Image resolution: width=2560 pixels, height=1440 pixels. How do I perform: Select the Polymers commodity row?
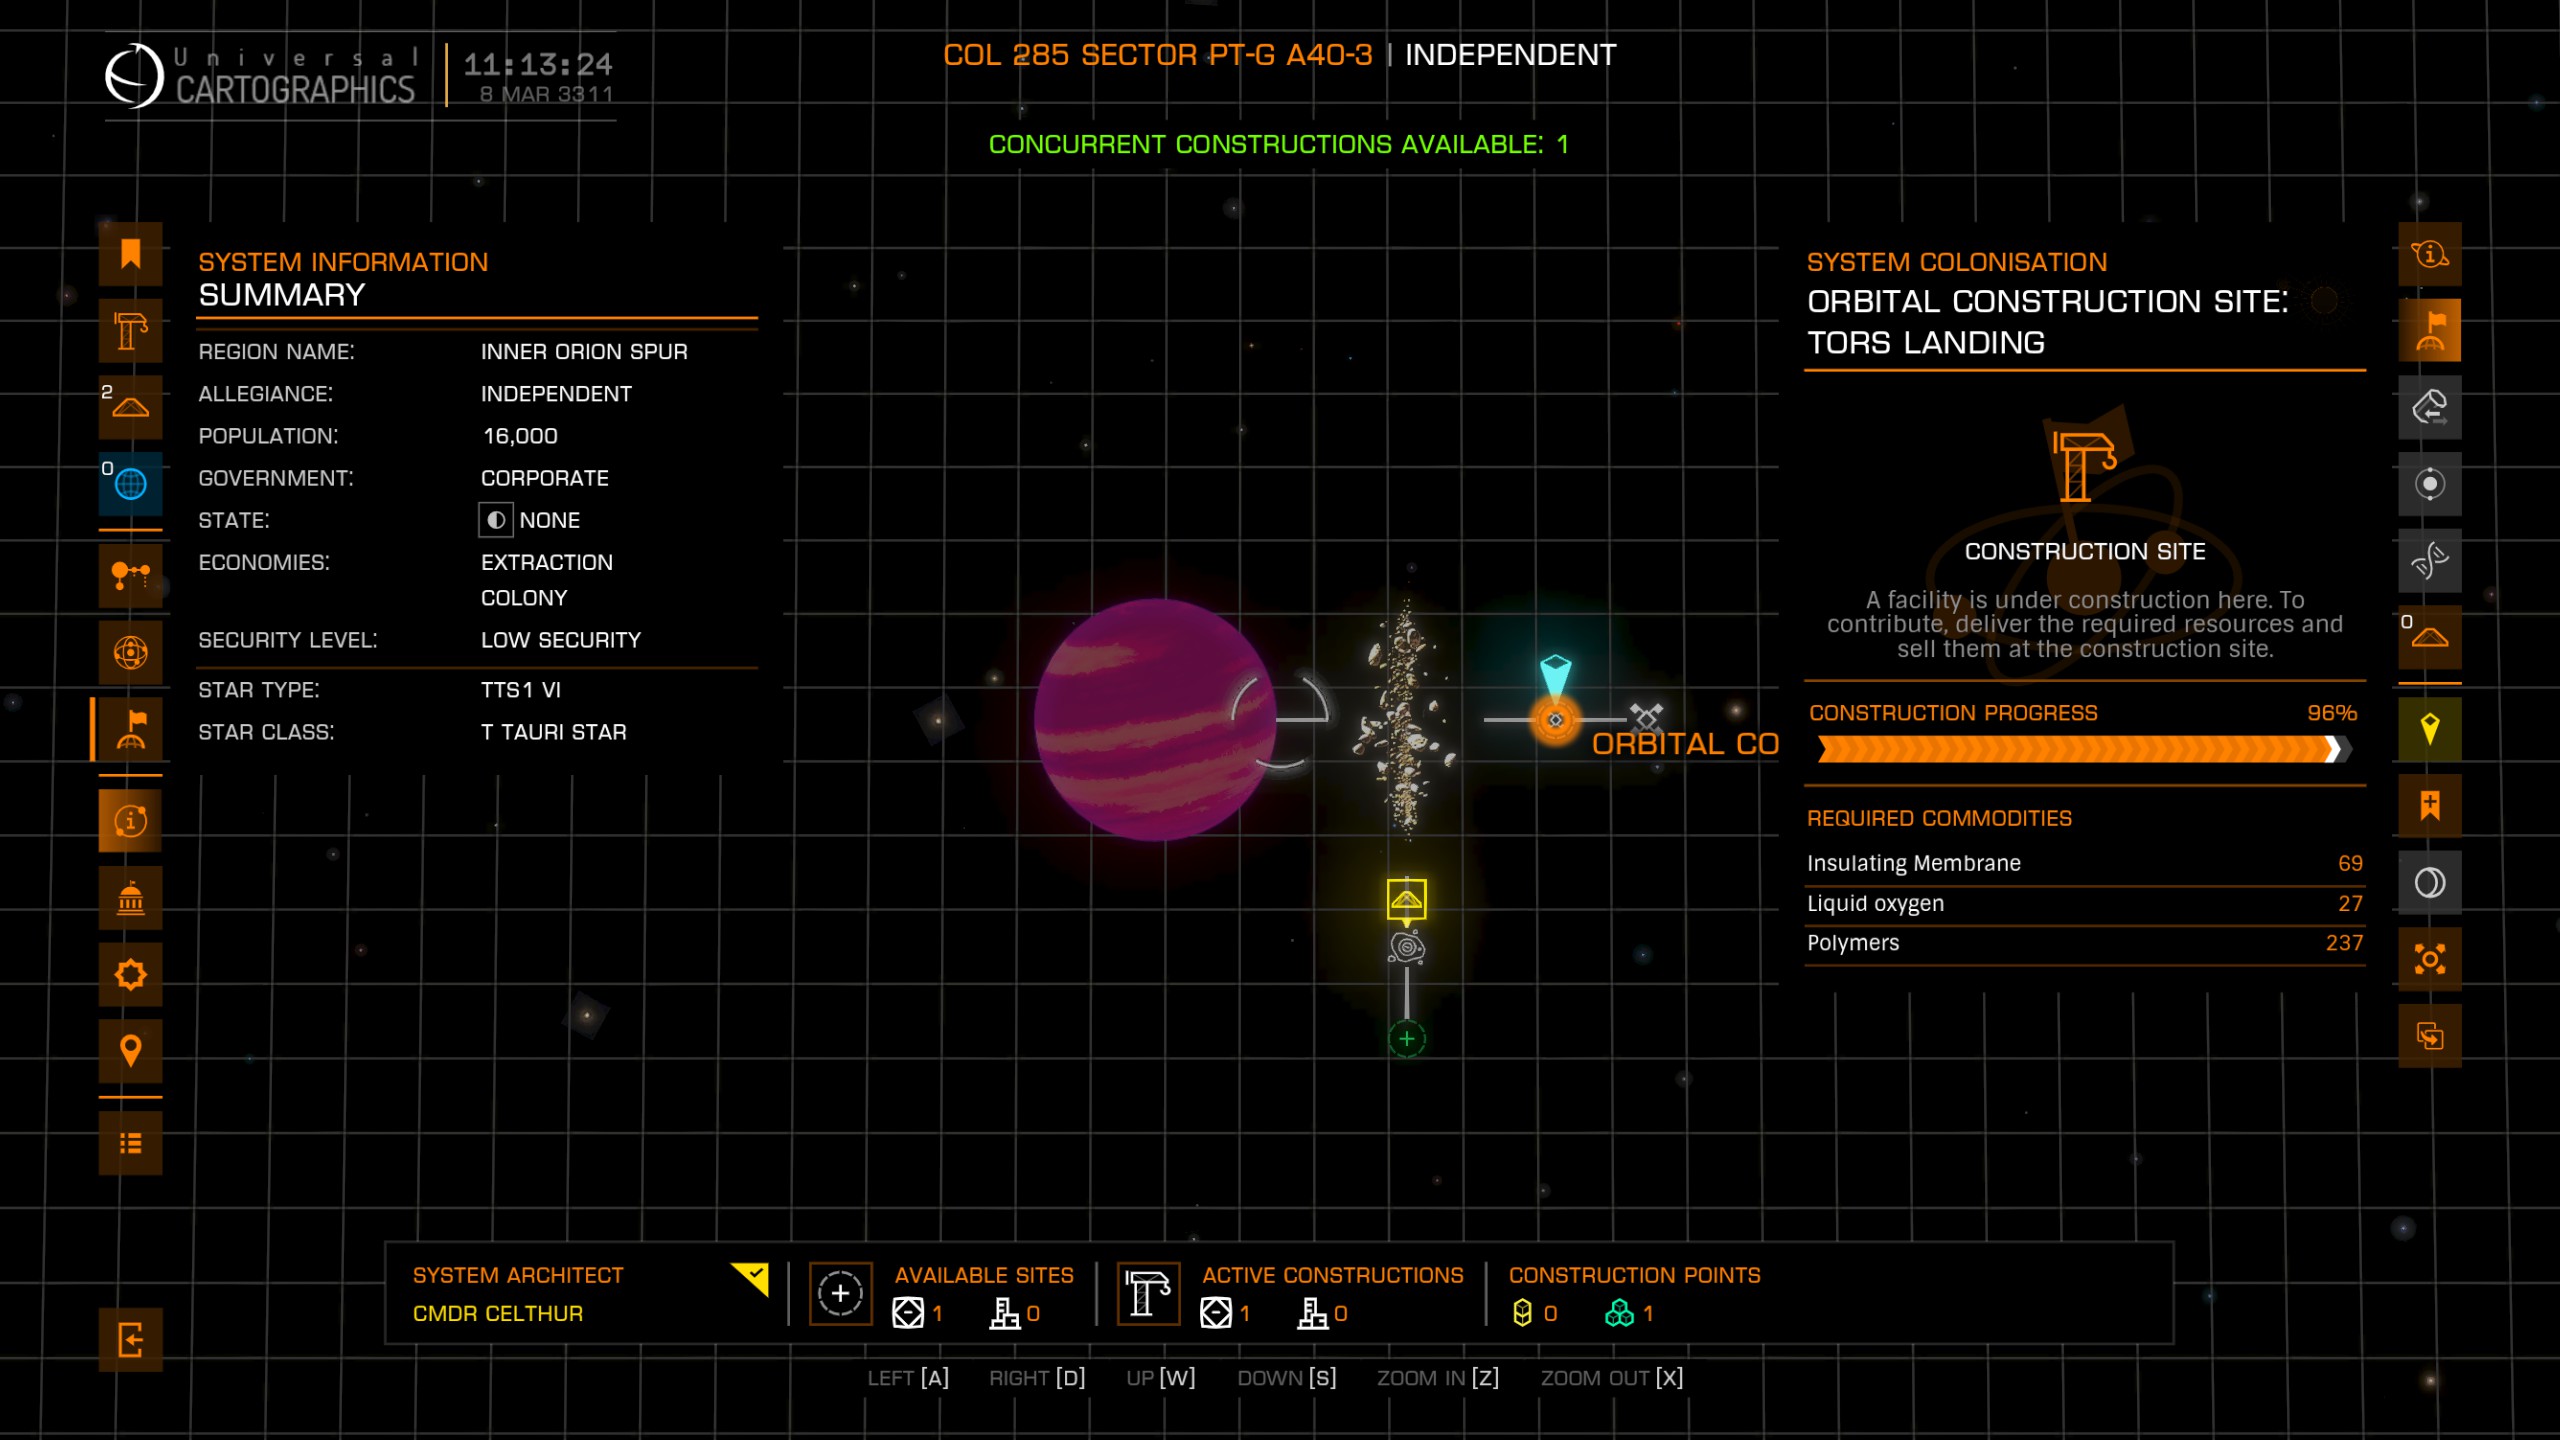(x=2084, y=943)
